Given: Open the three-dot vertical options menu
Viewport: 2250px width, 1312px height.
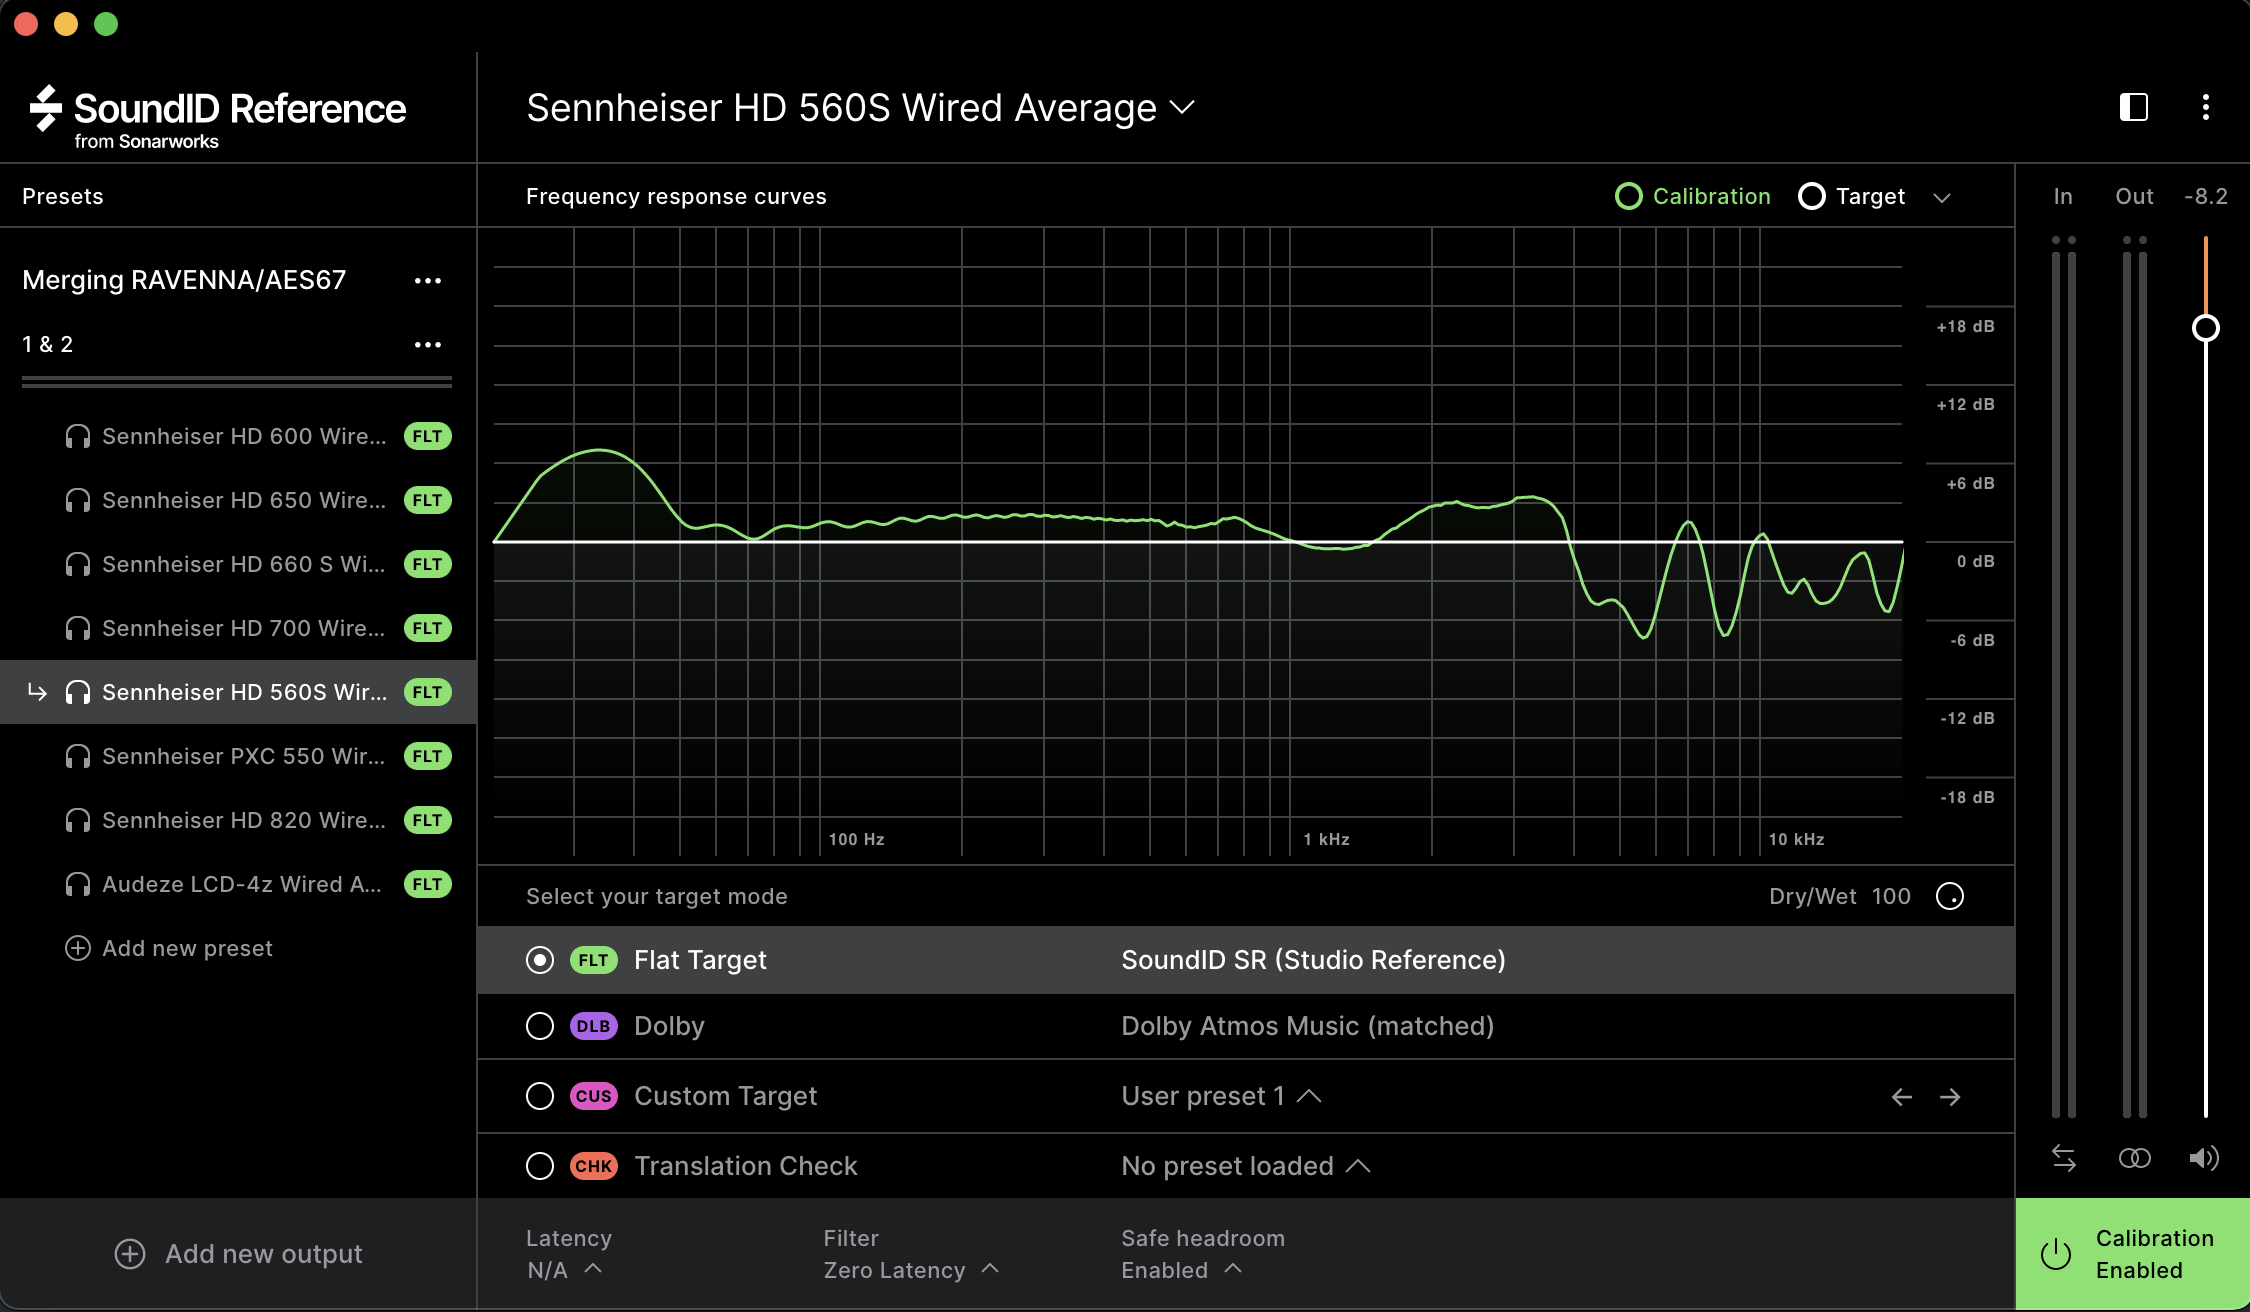Looking at the screenshot, I should tap(2205, 107).
